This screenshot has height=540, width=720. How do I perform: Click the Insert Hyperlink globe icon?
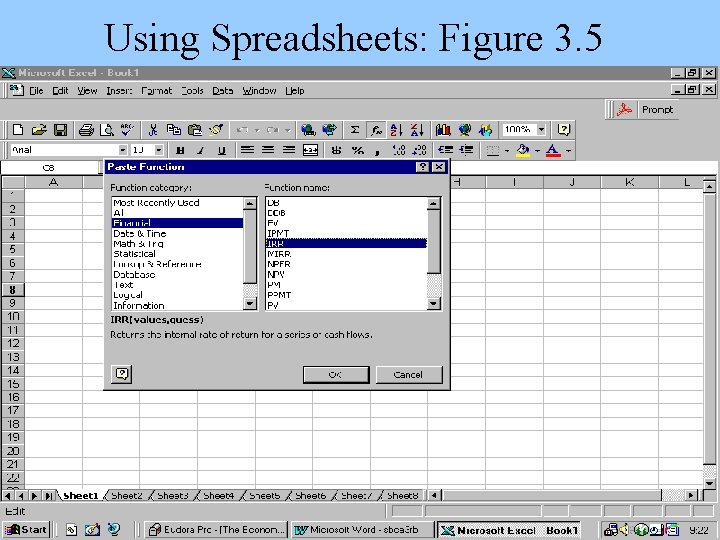(x=308, y=130)
